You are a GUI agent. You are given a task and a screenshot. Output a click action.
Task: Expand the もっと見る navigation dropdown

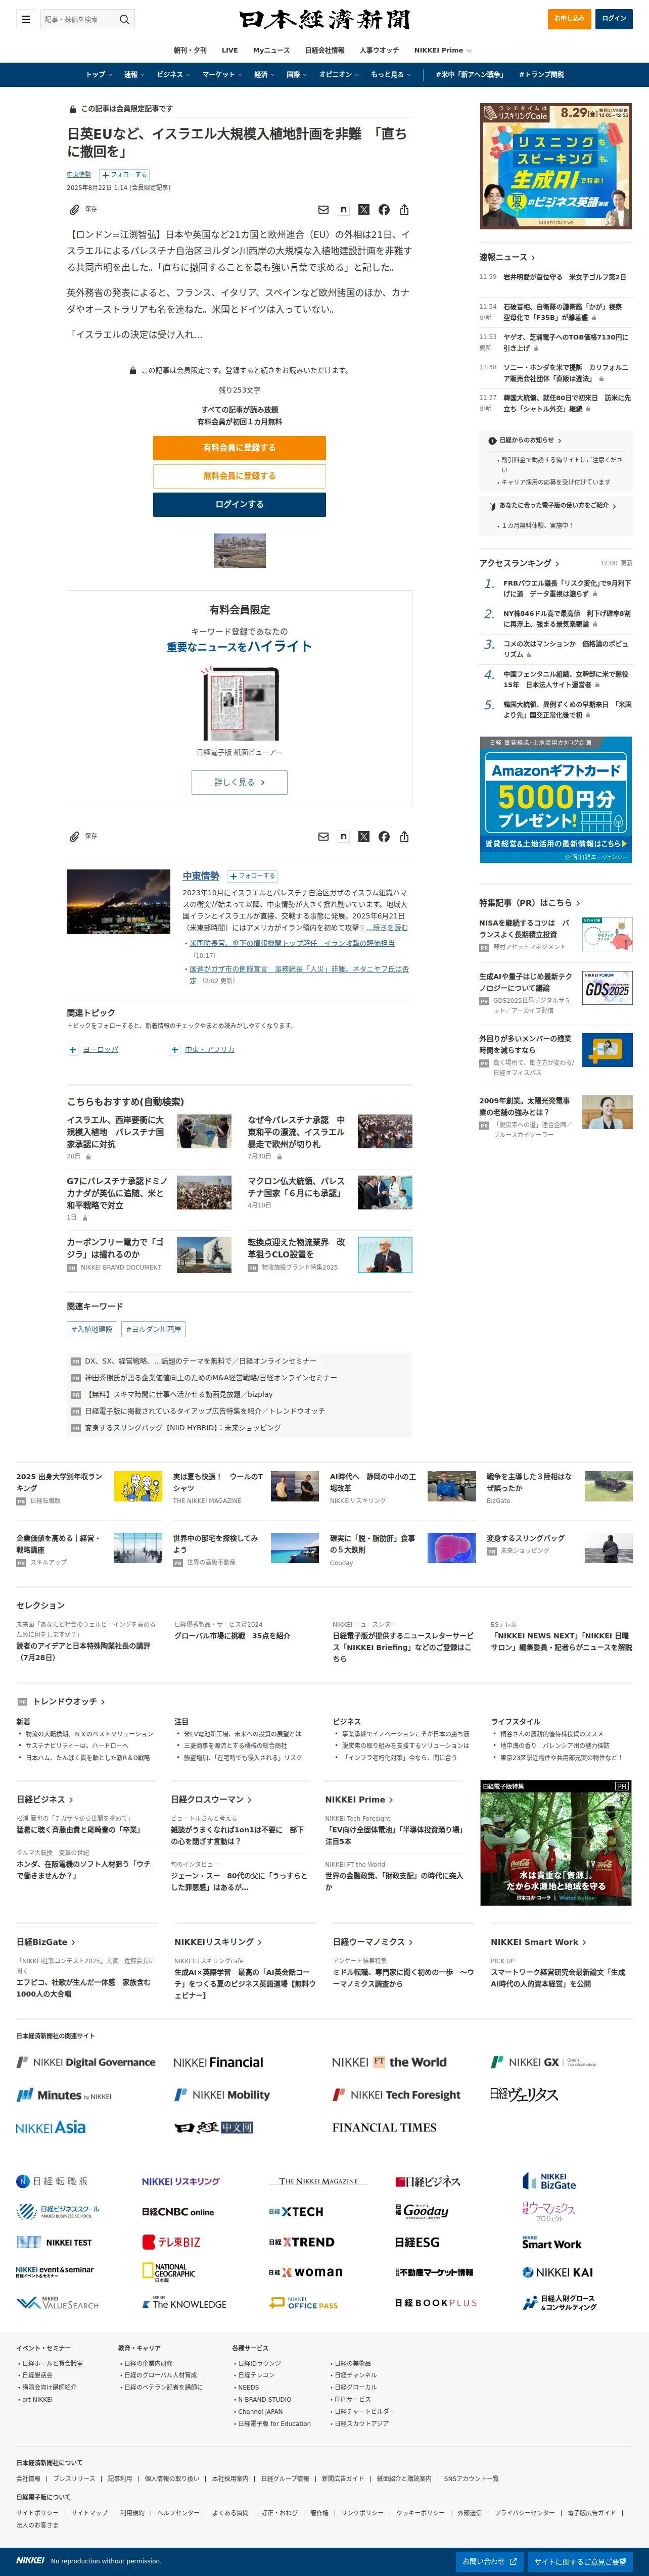pos(390,75)
